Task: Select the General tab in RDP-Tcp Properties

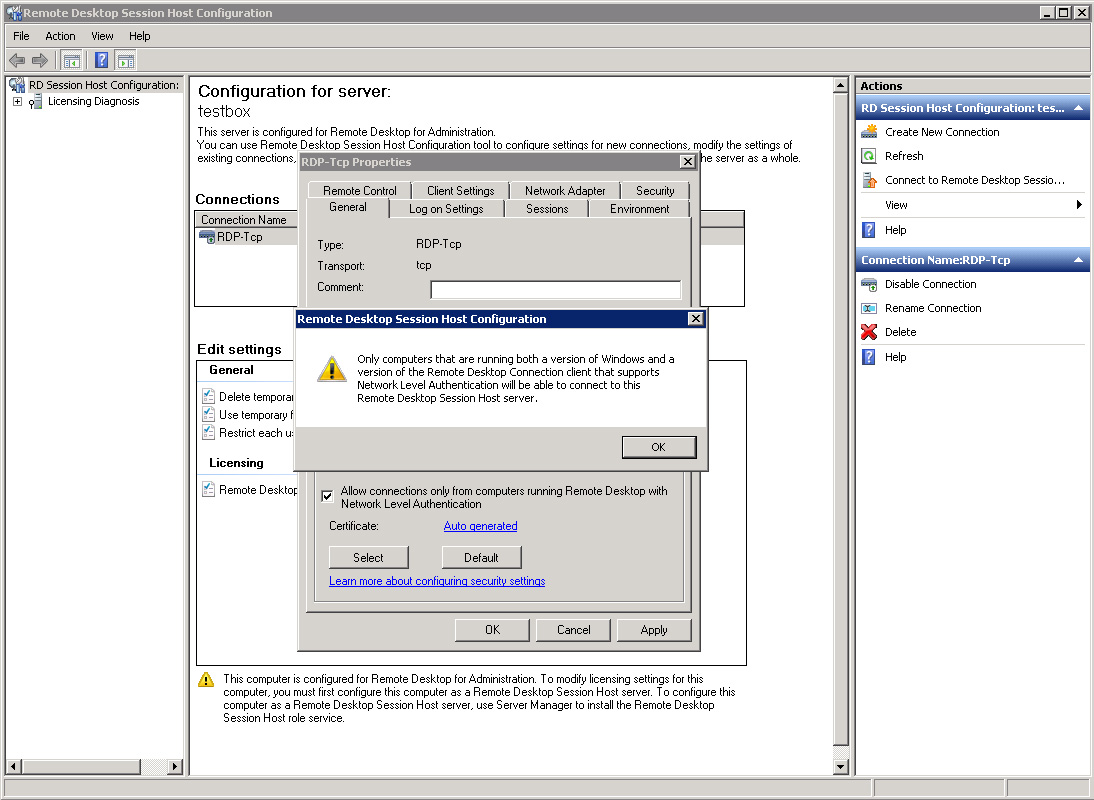Action: coord(347,207)
